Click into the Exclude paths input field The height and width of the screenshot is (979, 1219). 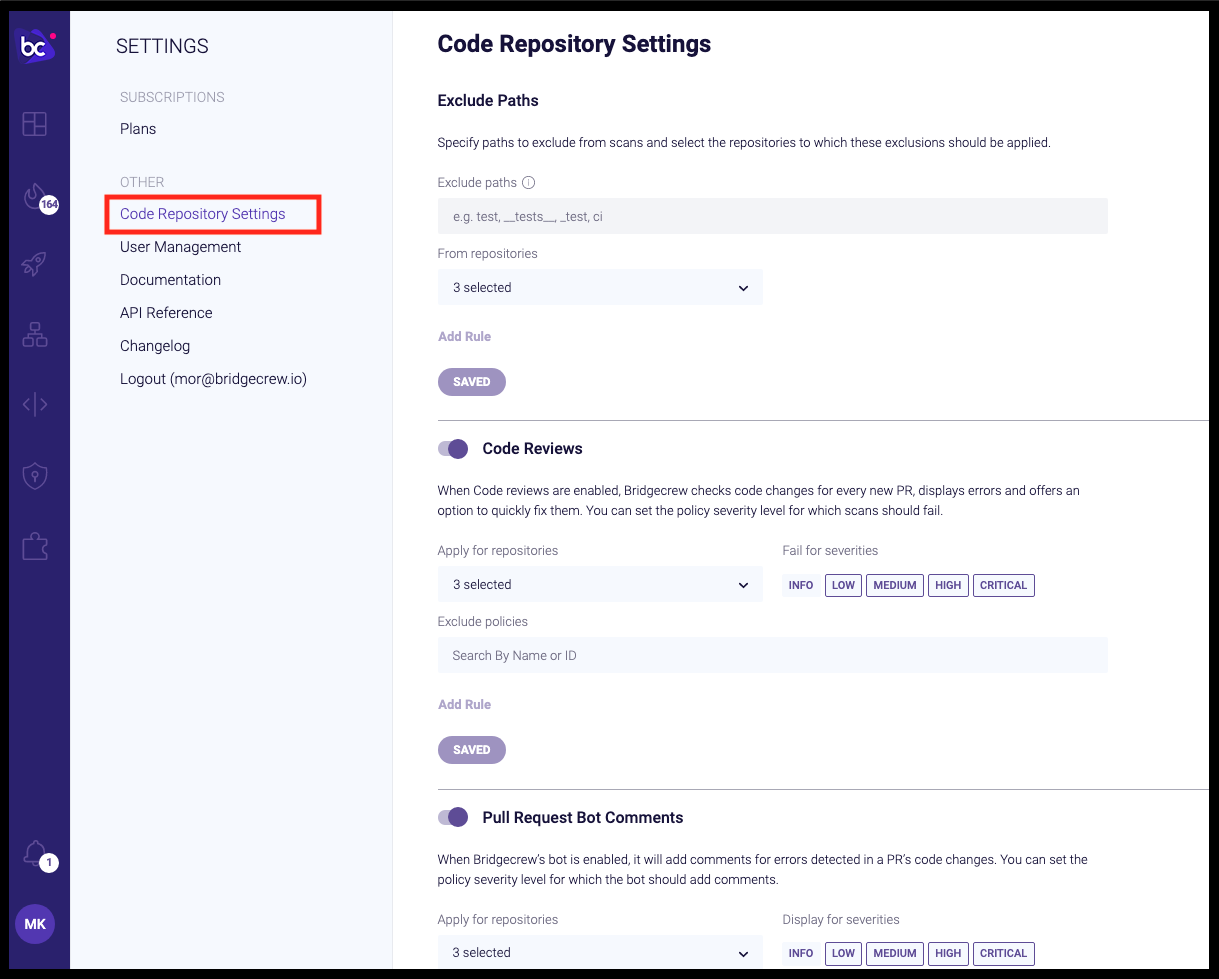pyautogui.click(x=773, y=216)
